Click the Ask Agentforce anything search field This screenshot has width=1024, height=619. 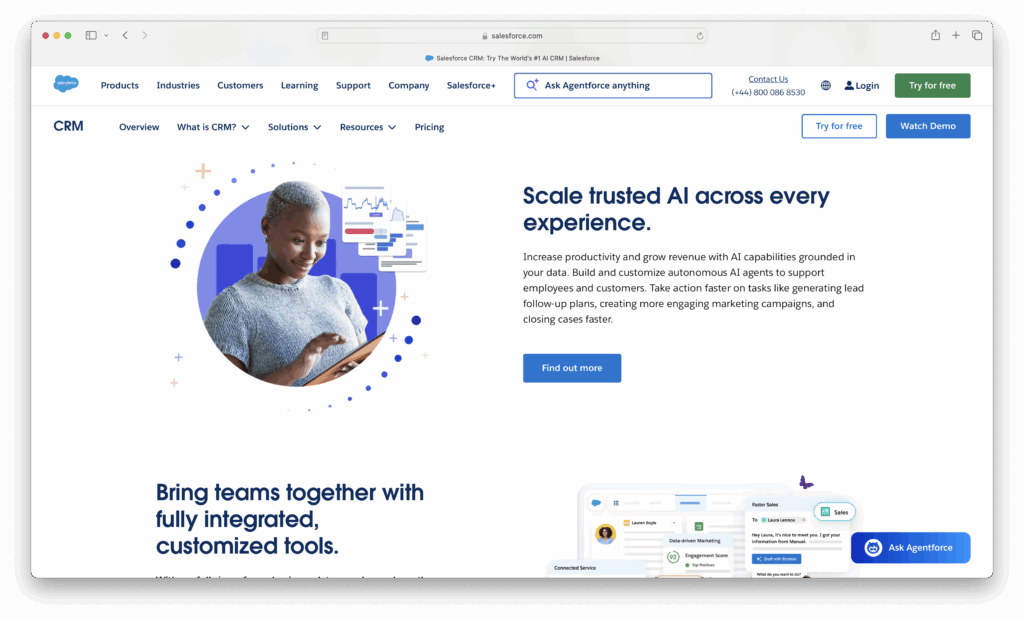[613, 86]
